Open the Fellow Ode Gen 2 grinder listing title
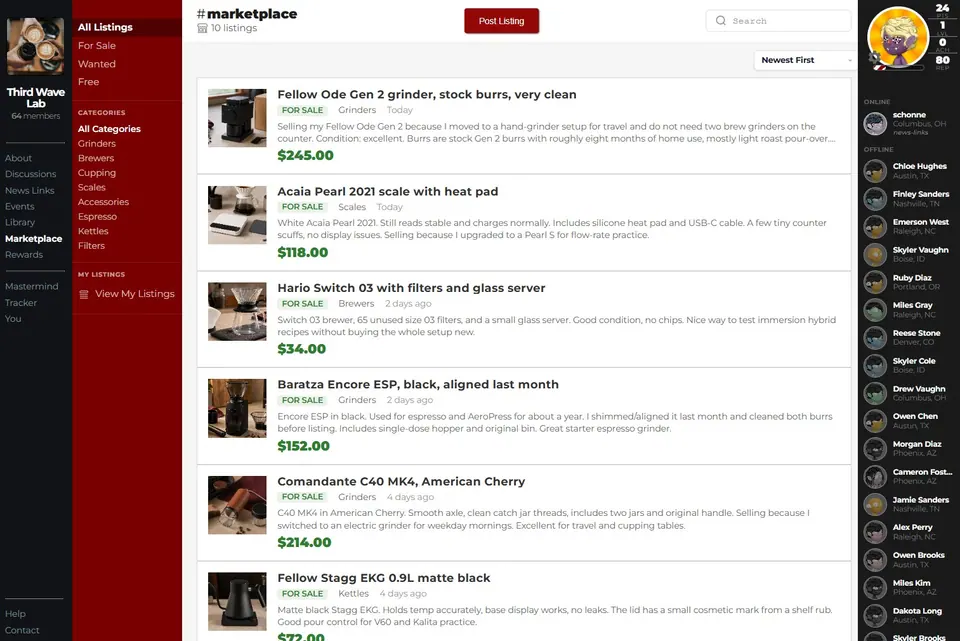This screenshot has height=641, width=960. point(427,94)
